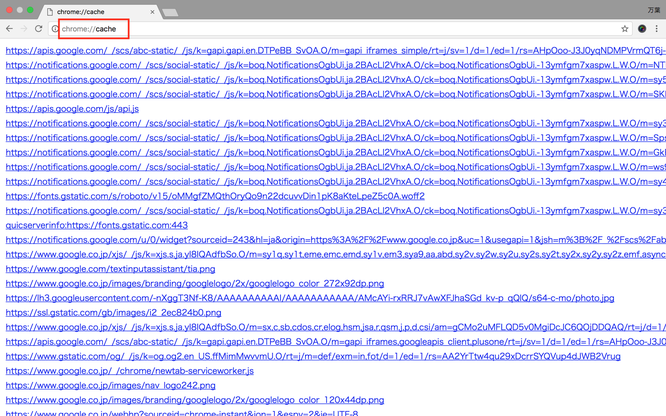Click the macOS fullscreen green window button
This screenshot has width=666, height=416.
pyautogui.click(x=30, y=10)
